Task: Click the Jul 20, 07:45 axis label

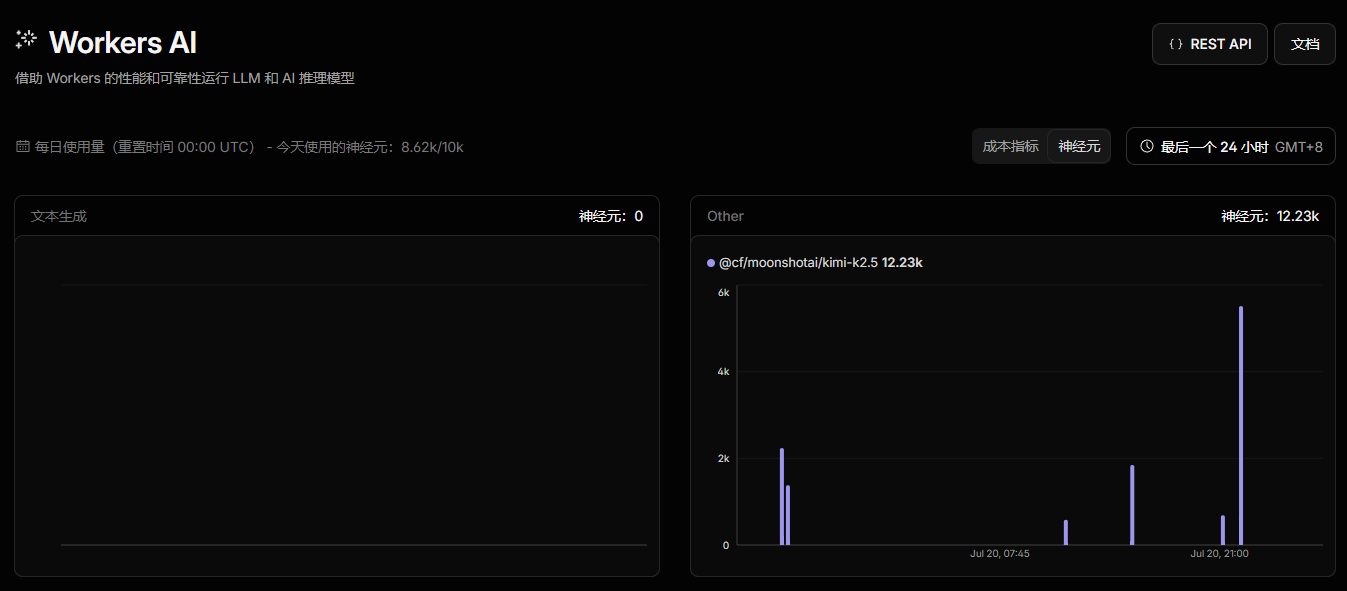Action: [1000, 553]
